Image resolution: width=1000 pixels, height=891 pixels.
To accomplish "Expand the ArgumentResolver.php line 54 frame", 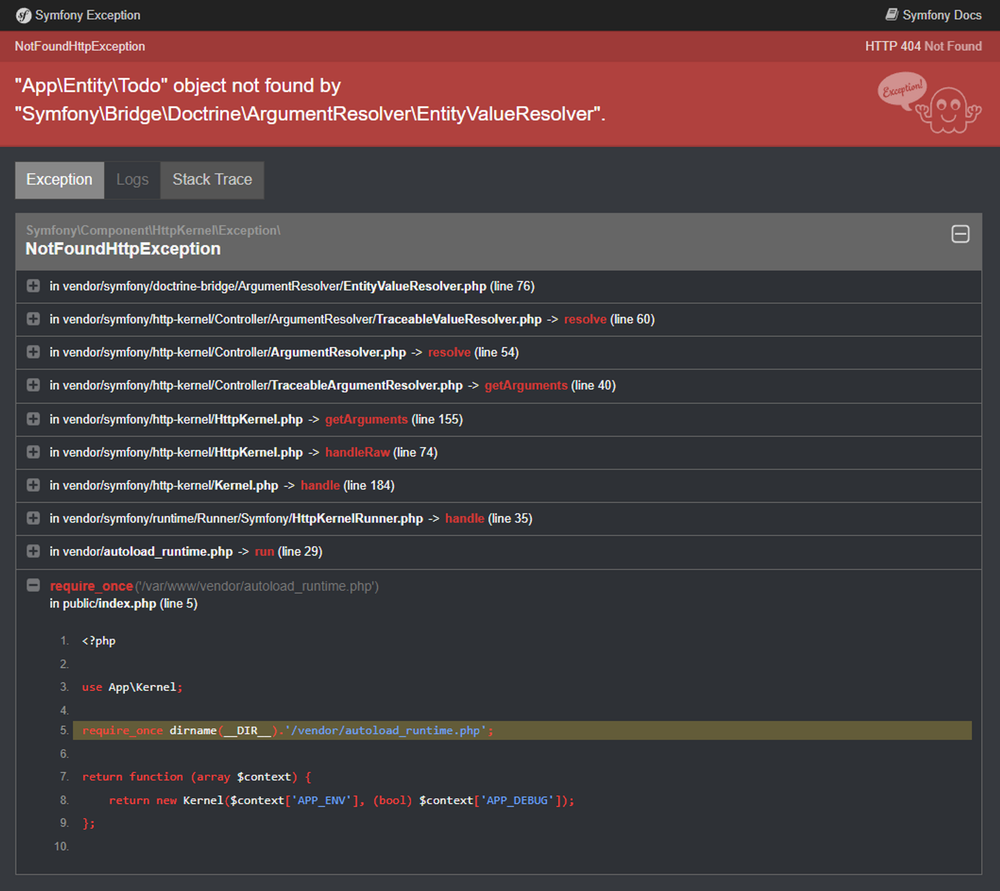I will pyautogui.click(x=35, y=352).
